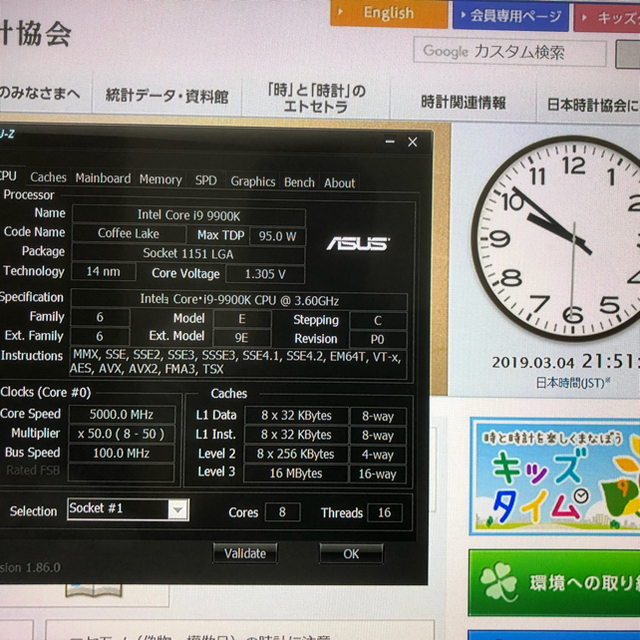
Task: Click the 95.0 W Max TDP value
Action: coord(277,236)
